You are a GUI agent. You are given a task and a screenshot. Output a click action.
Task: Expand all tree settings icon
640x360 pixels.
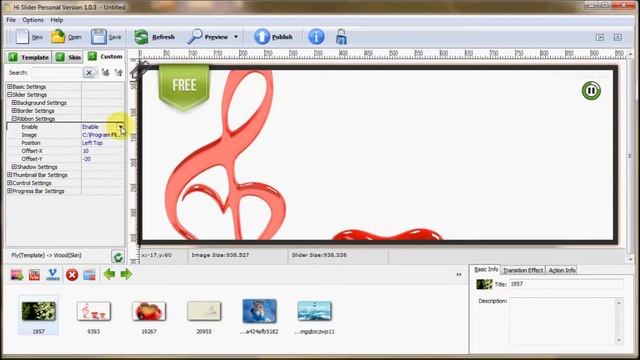105,73
